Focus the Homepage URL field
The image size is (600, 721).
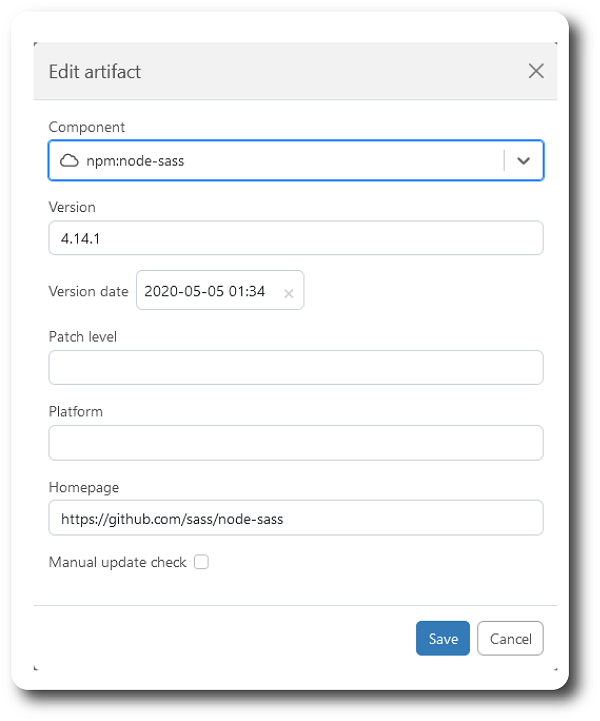[x=296, y=518]
